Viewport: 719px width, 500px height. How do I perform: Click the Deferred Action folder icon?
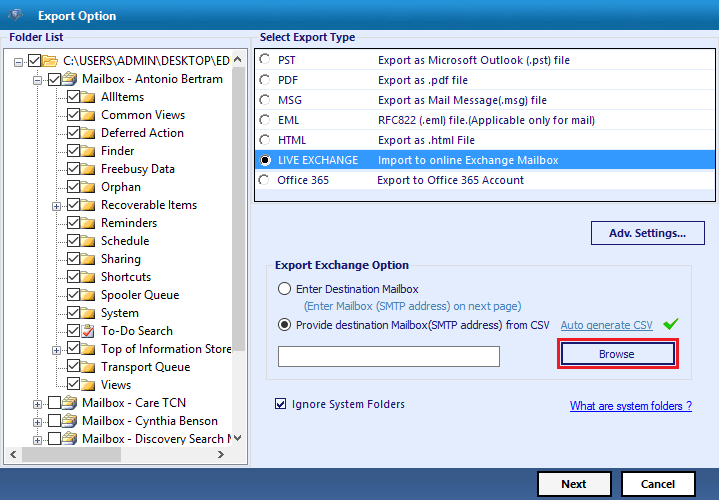pyautogui.click(x=88, y=133)
